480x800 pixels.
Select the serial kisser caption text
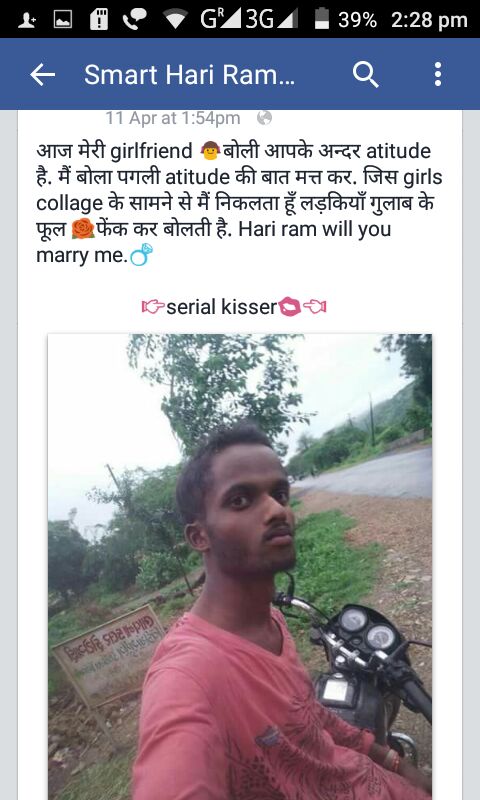click(x=221, y=307)
